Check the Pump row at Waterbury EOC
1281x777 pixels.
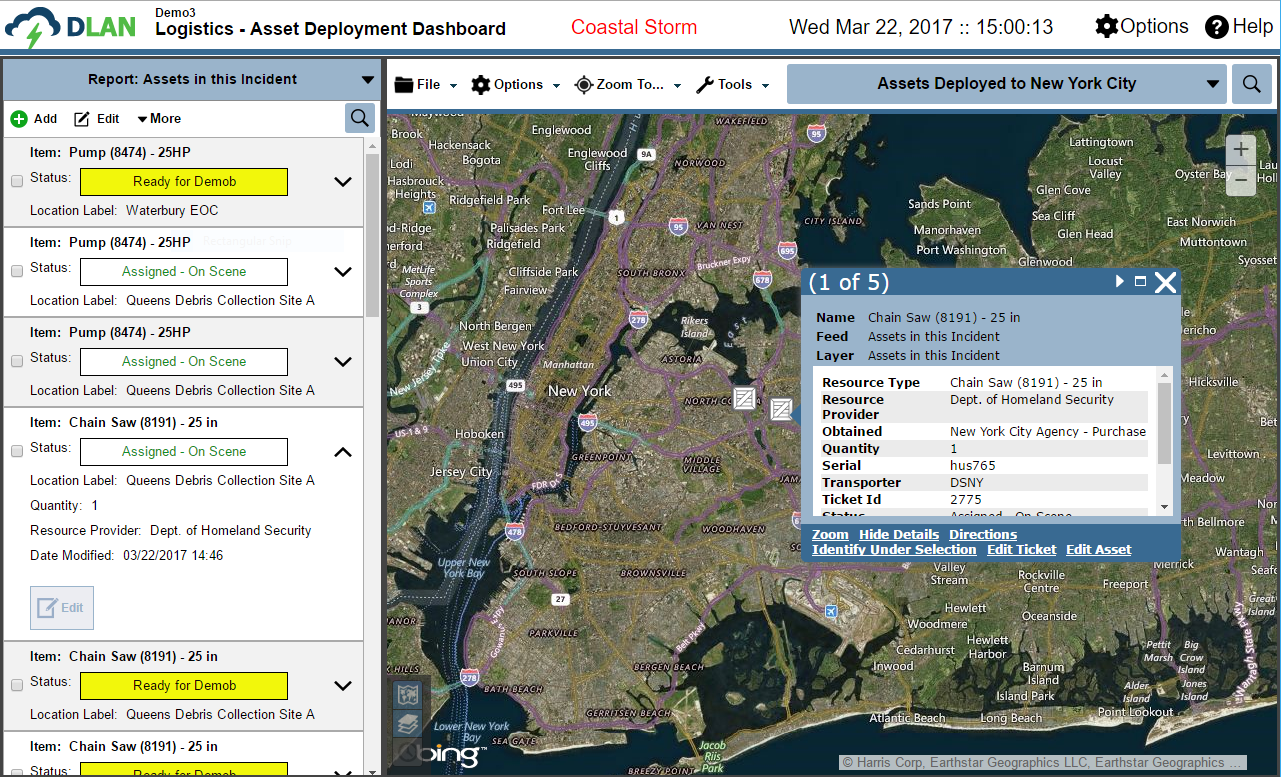coord(17,182)
